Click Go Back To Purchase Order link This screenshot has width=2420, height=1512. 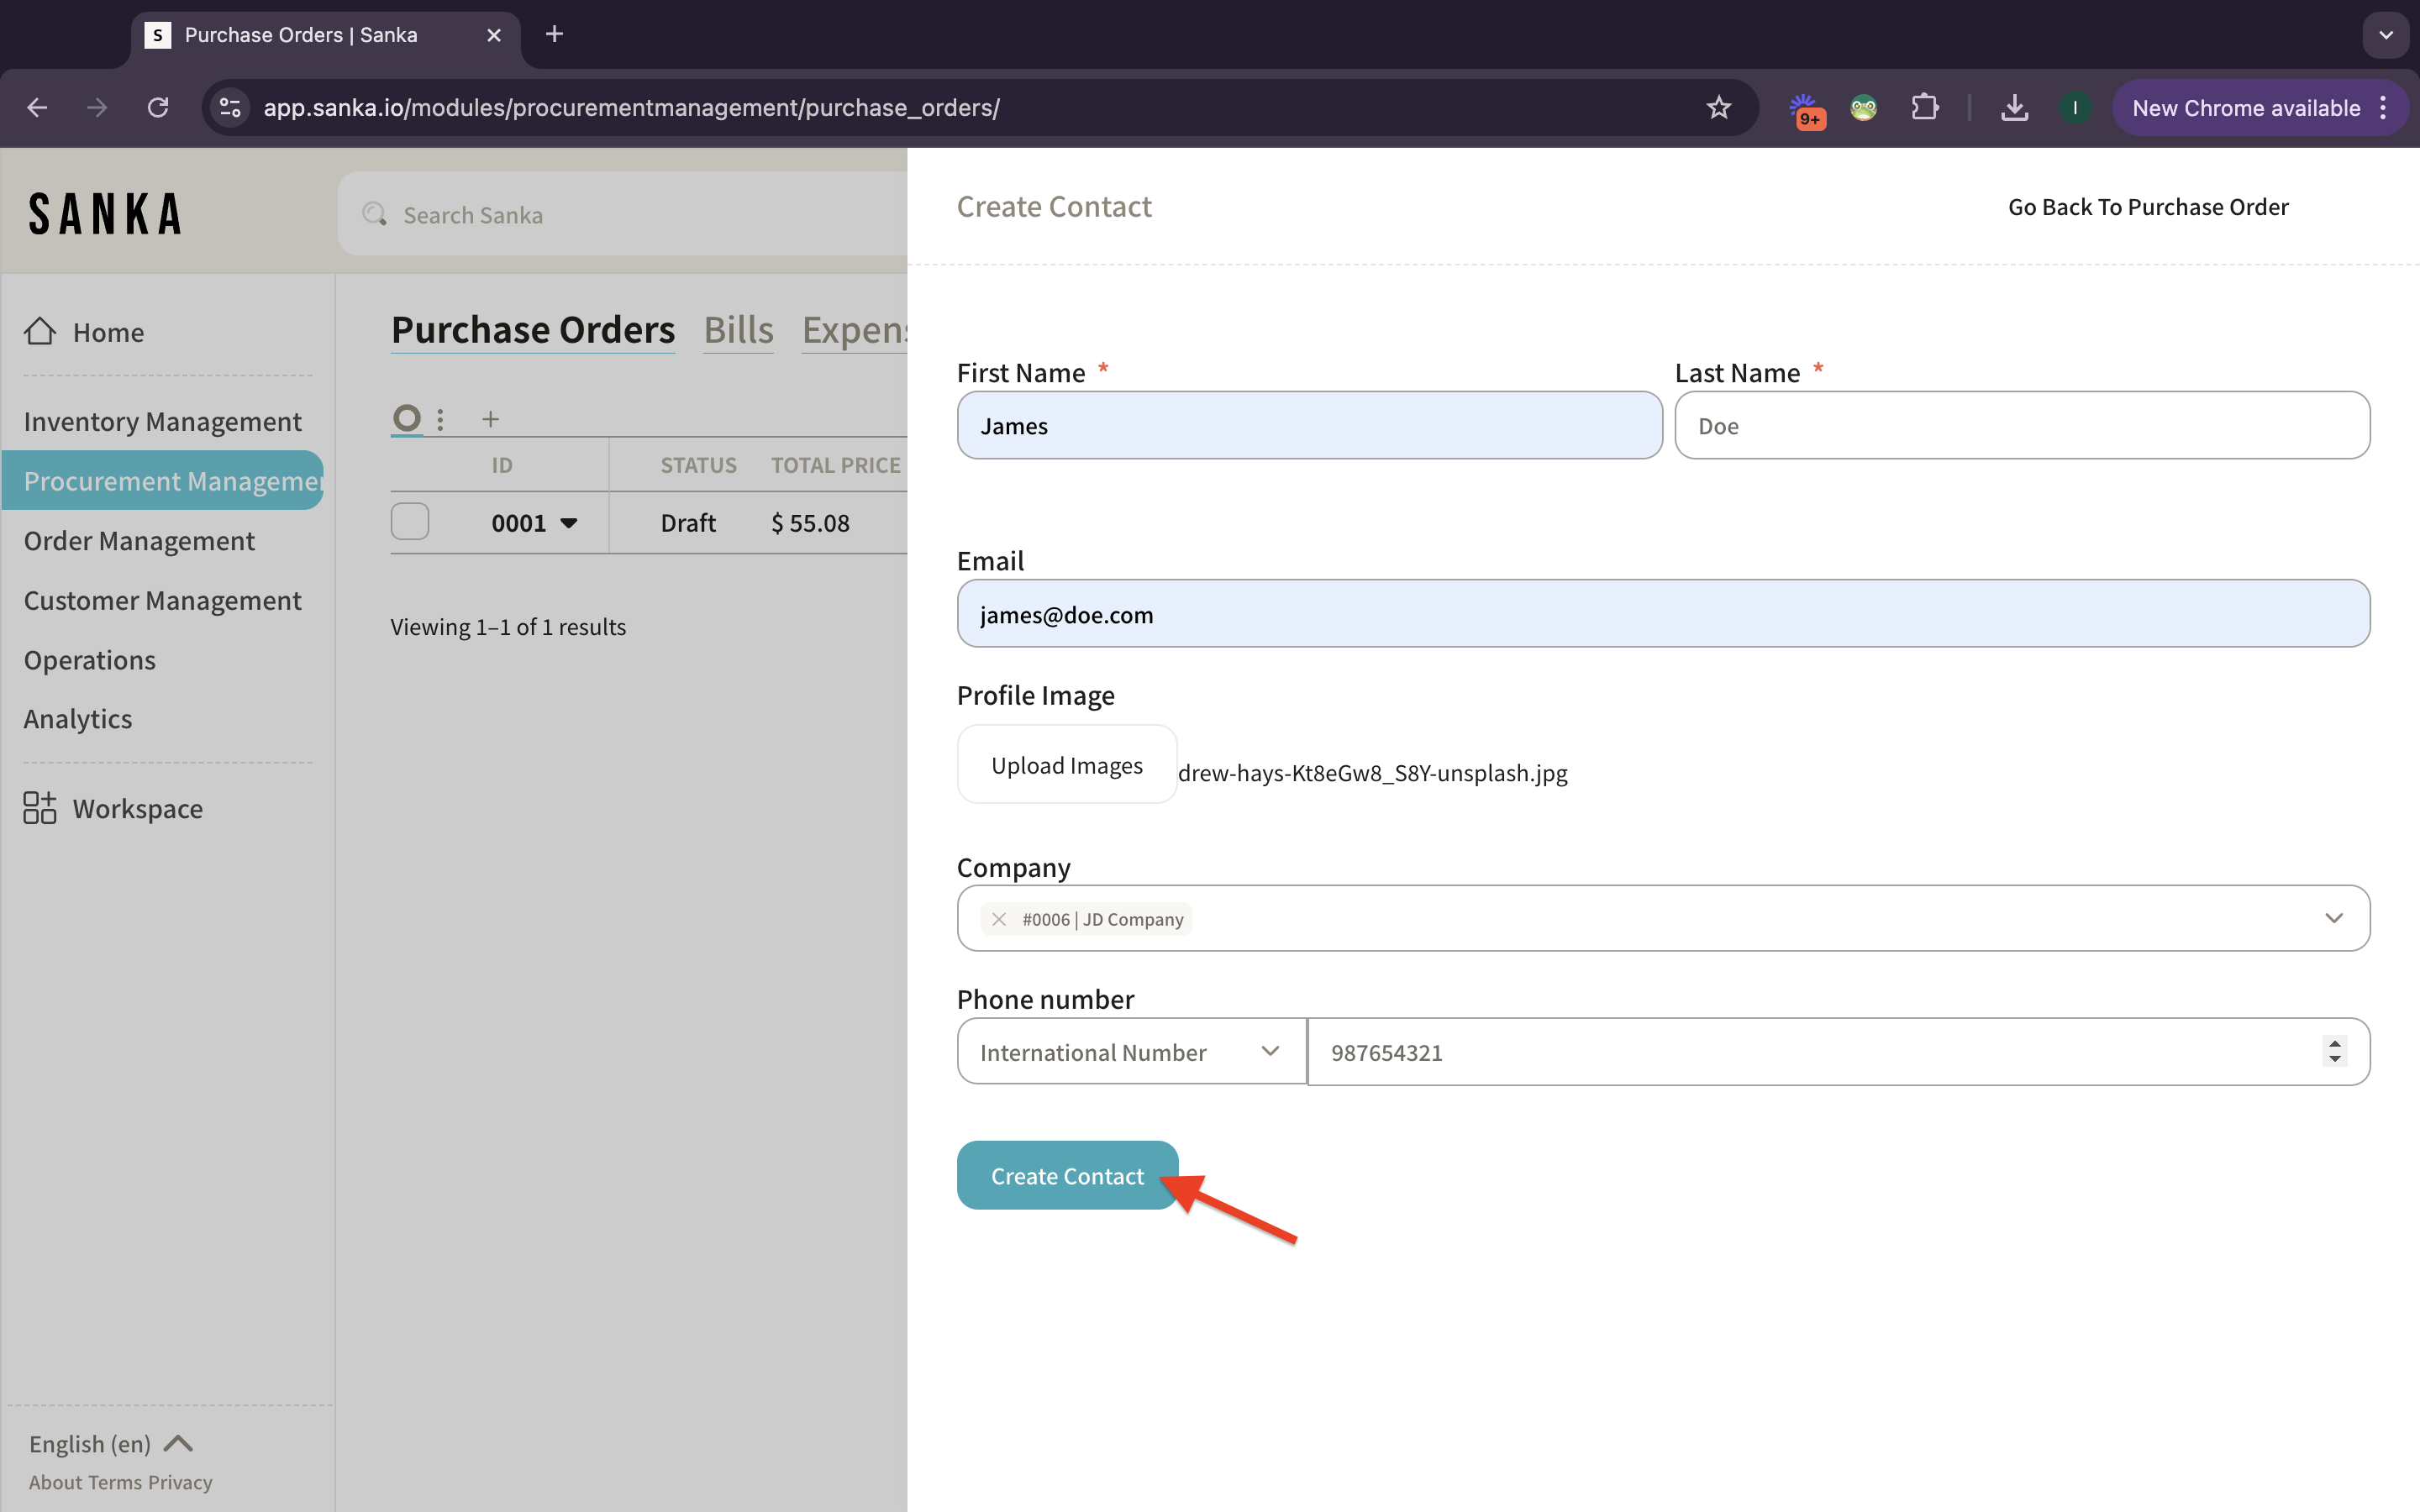(x=2149, y=206)
